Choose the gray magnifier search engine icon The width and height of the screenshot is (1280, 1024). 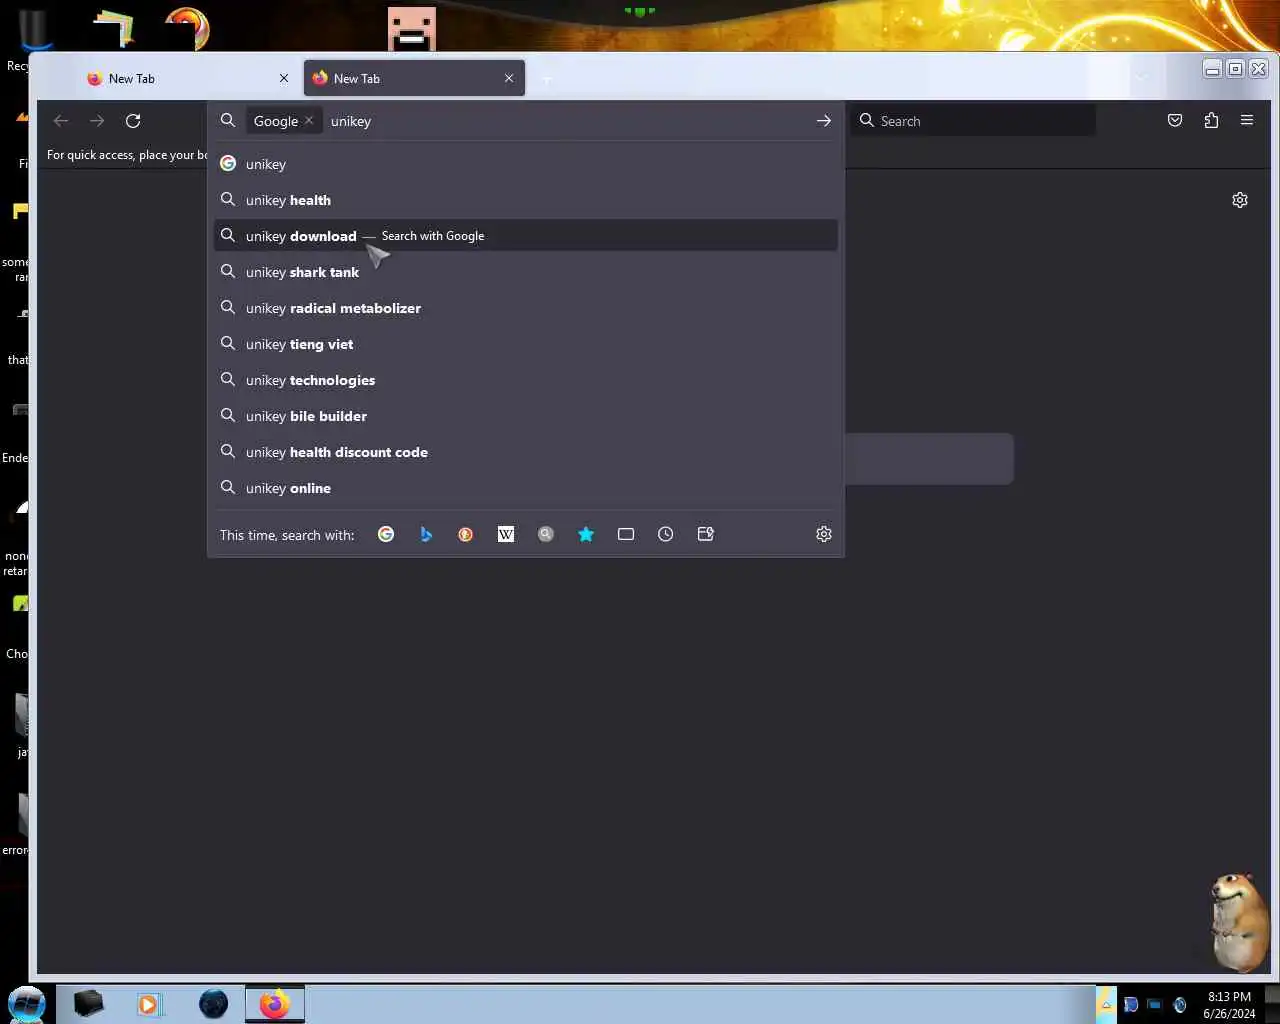click(x=546, y=534)
